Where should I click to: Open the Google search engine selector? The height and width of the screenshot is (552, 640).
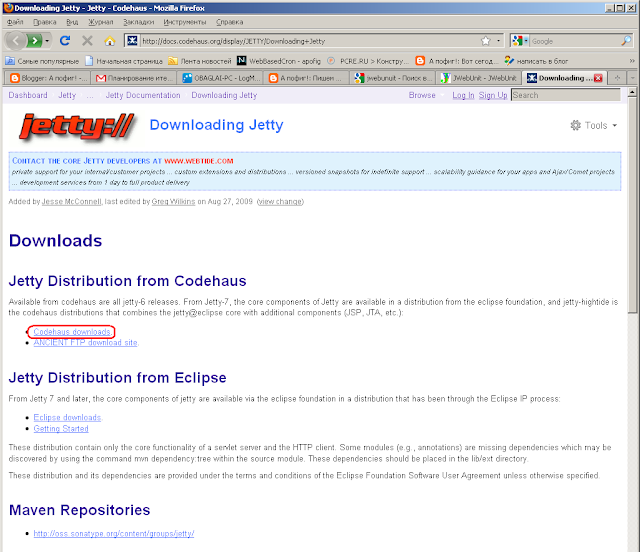[520, 41]
